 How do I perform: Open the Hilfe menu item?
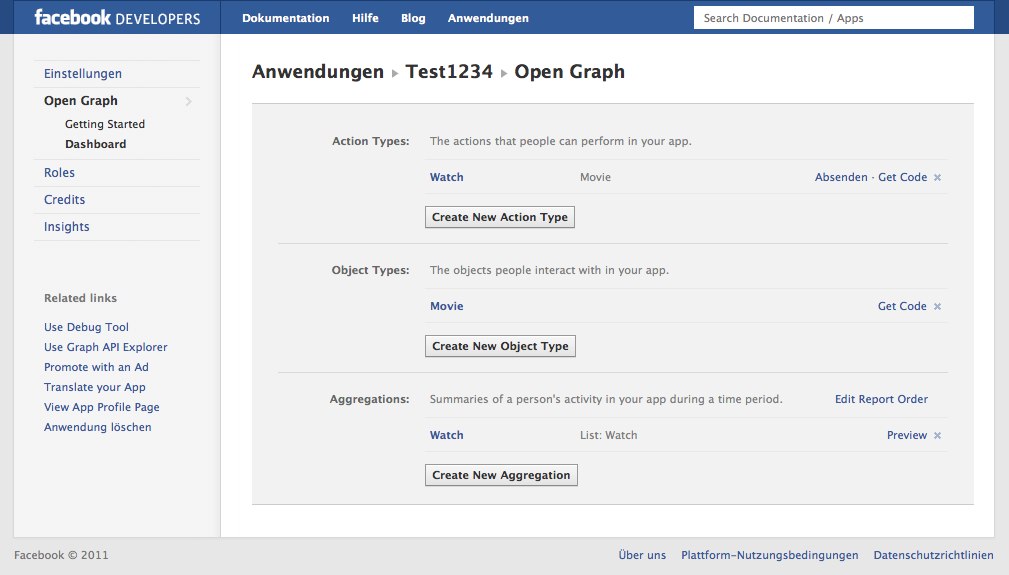365,18
